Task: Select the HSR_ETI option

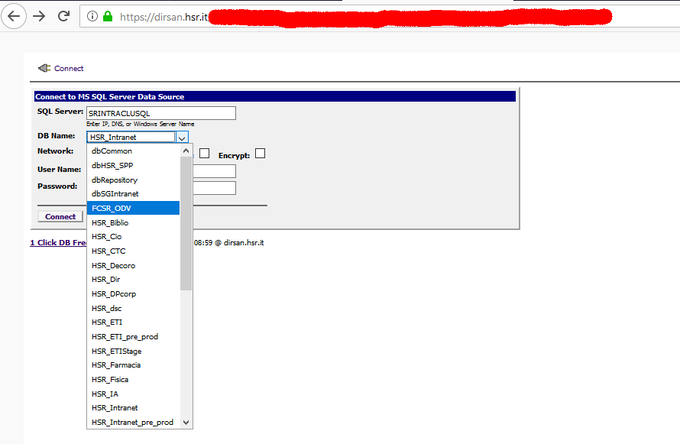Action: (x=133, y=322)
